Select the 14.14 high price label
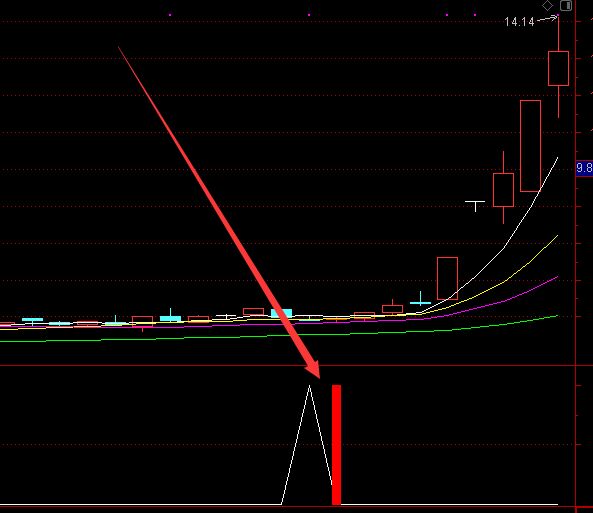Image resolution: width=593 pixels, height=513 pixels. pos(519,22)
